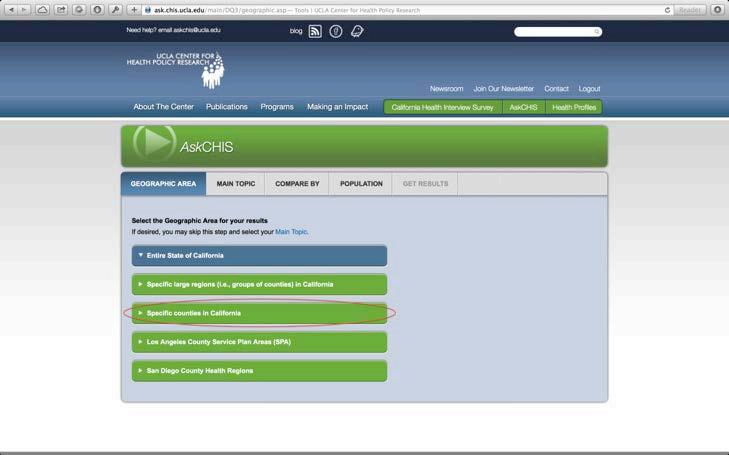729x455 pixels.
Task: Click the UCLA Center for Health Policy Research logo
Action: click(176, 70)
